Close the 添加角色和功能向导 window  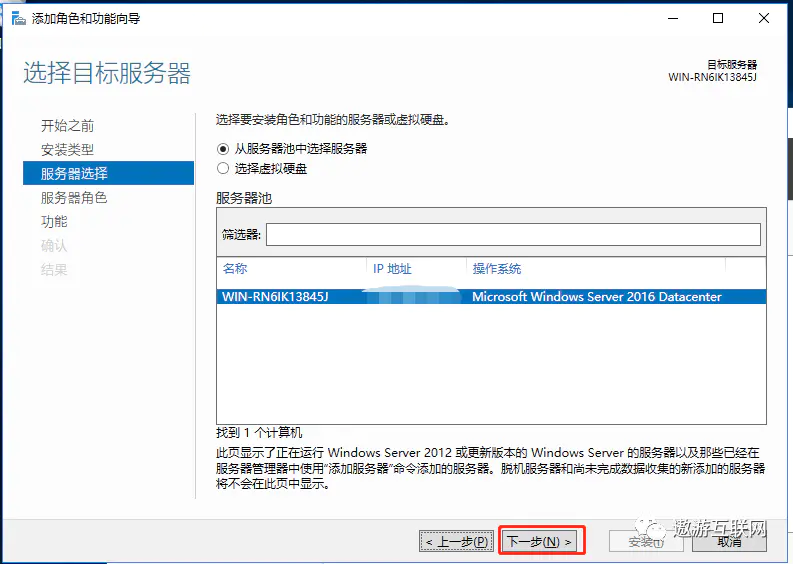point(764,18)
